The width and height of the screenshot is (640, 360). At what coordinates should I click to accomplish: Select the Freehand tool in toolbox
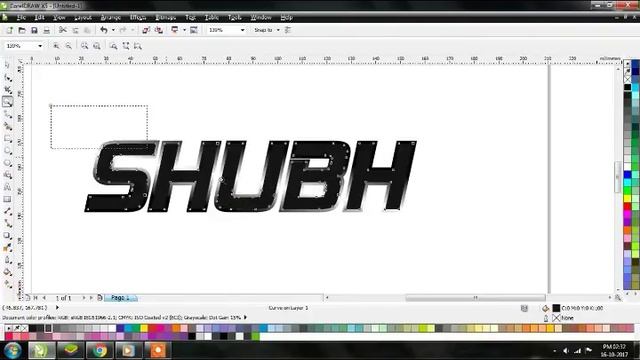(7, 114)
